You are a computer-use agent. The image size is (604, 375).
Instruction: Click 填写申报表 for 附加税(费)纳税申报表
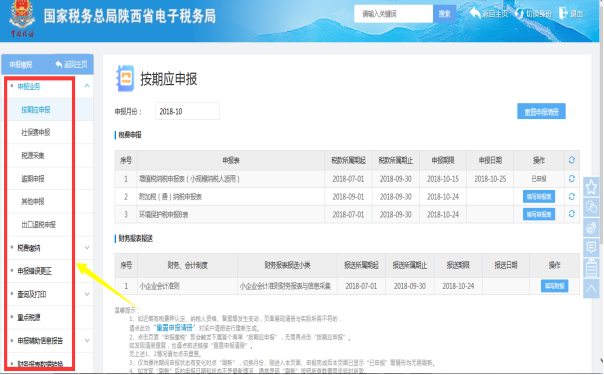[x=539, y=196]
